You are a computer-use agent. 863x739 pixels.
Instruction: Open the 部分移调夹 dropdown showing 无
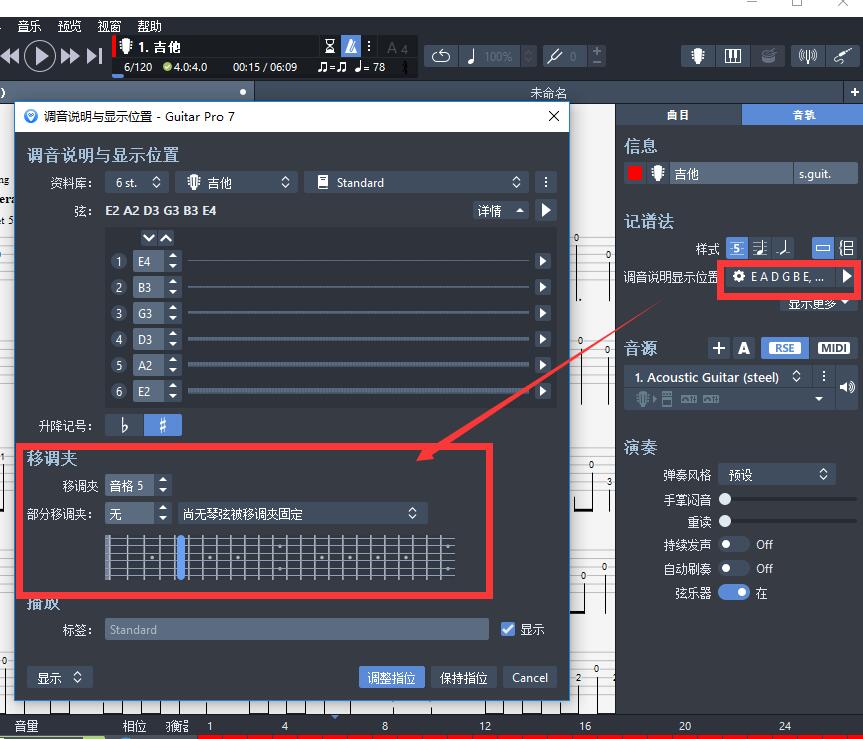tap(137, 512)
